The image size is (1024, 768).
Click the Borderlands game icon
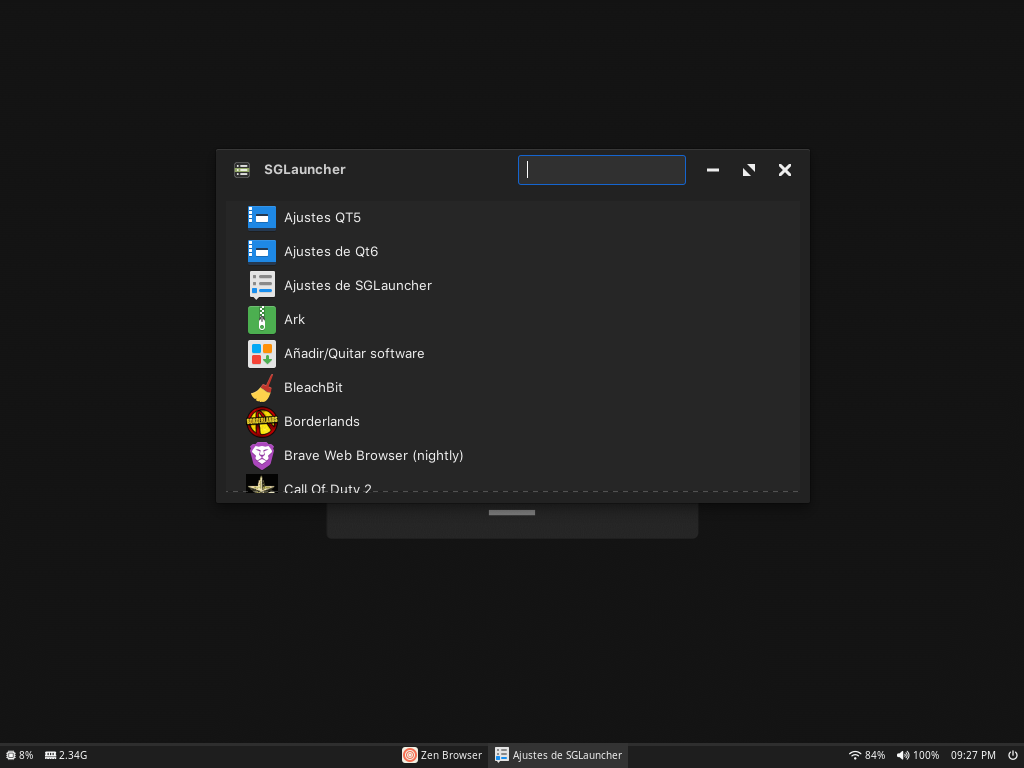(262, 422)
